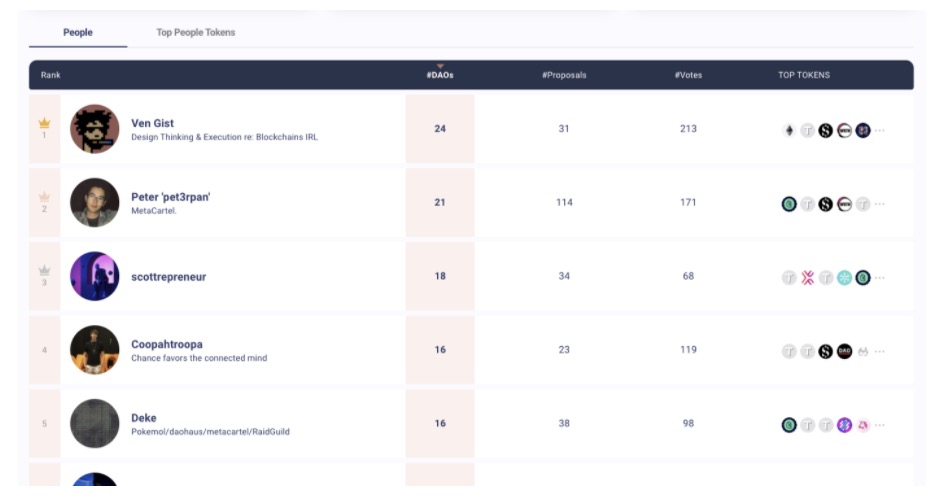Screen dimensions: 940x504
Task: Click the black S token in Ven Gist's row
Action: click(x=825, y=130)
